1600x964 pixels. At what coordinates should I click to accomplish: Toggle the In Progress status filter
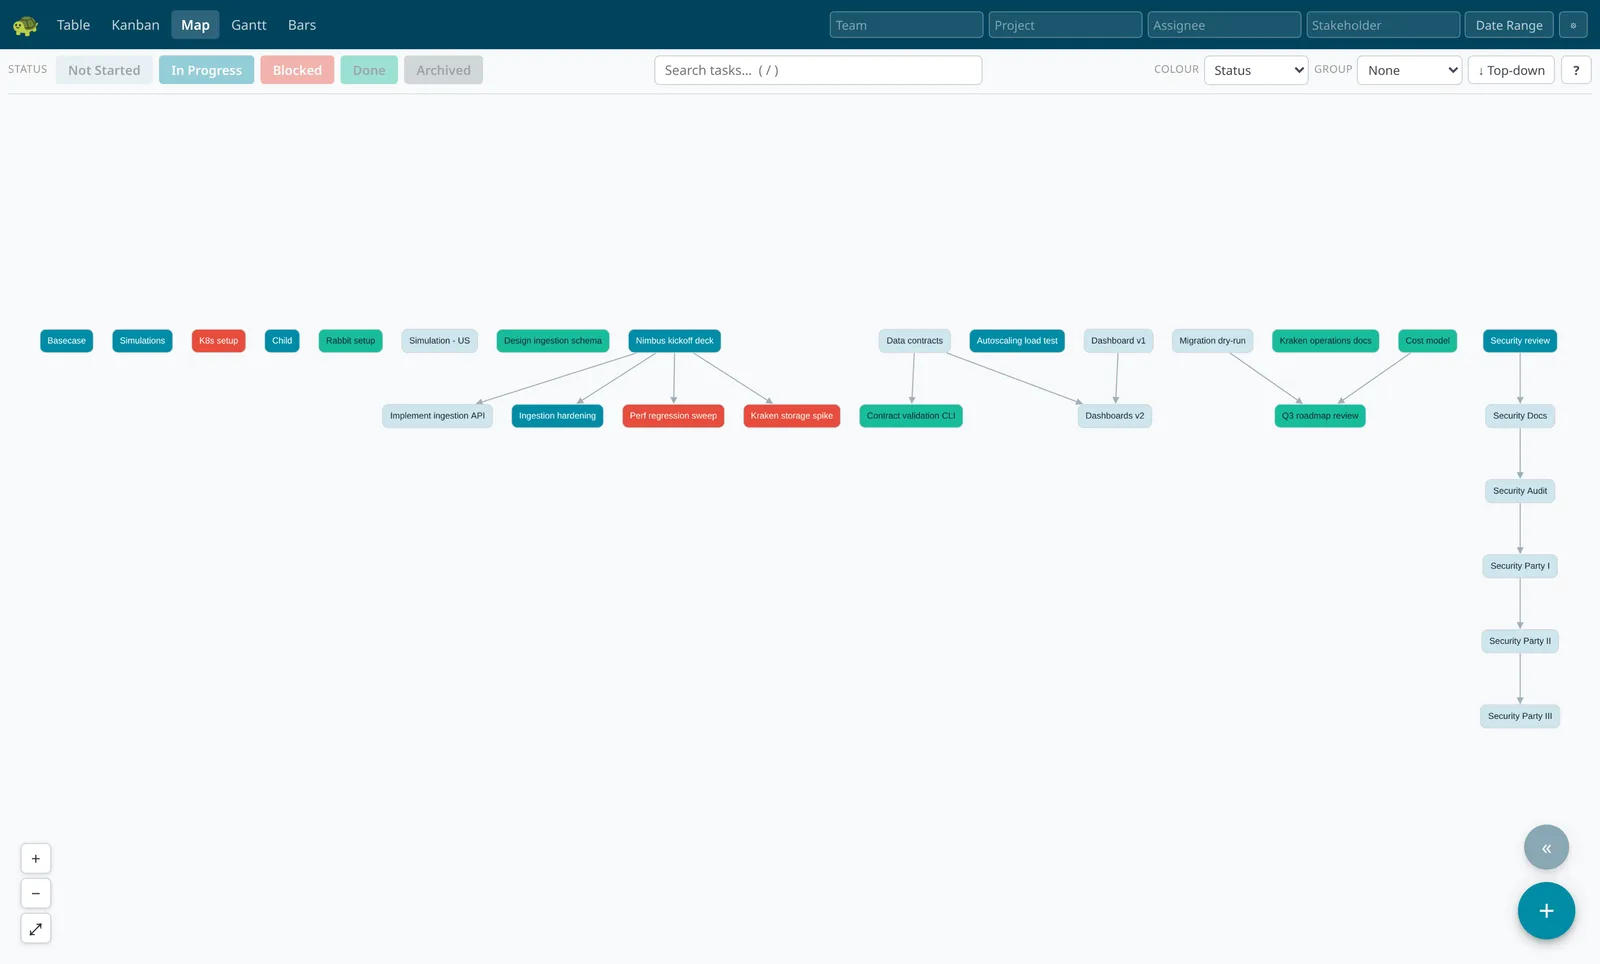[206, 70]
